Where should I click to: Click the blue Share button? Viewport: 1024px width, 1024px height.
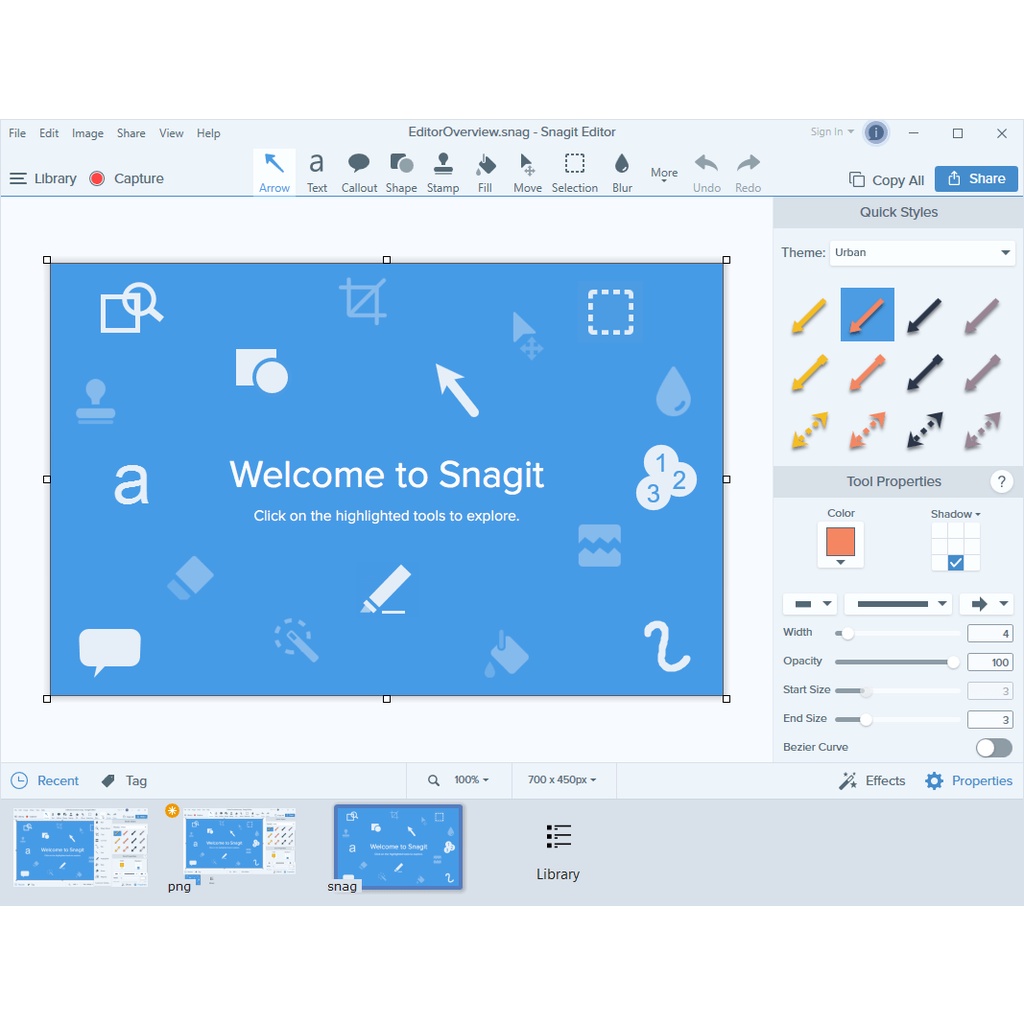click(976, 179)
